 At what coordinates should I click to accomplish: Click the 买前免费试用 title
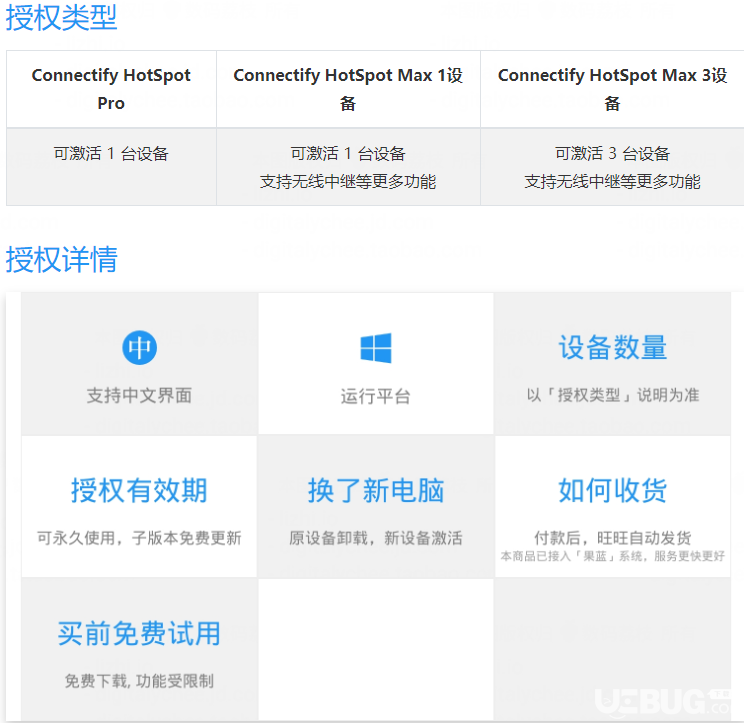coord(139,633)
